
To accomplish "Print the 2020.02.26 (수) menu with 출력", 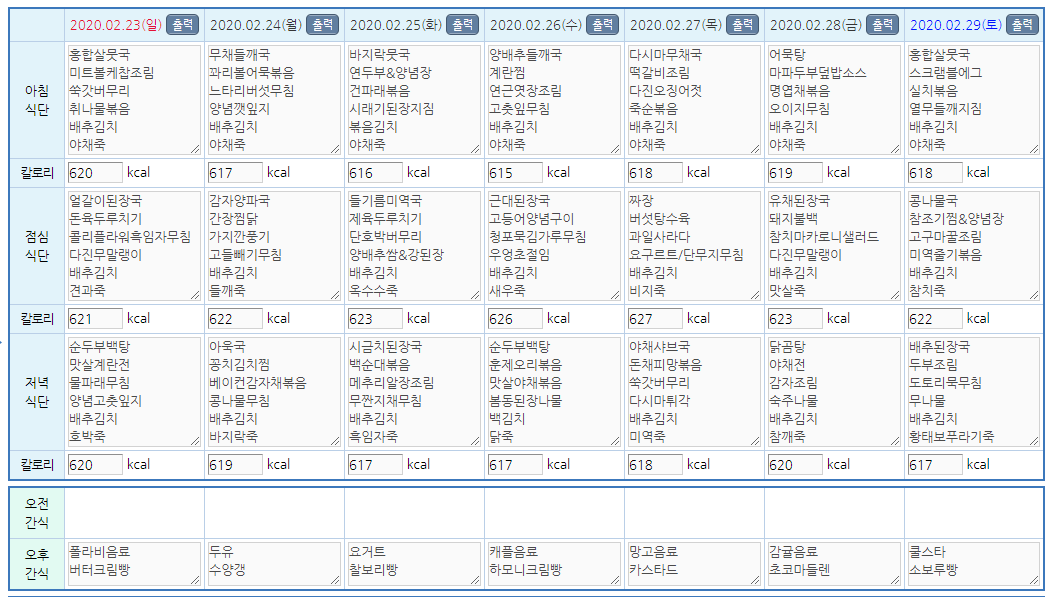I will (602, 24).
